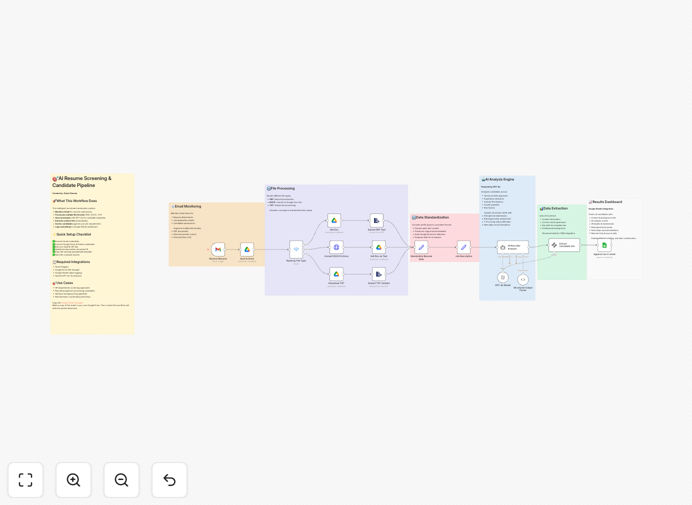Click the Email Monitoring note heading
This screenshot has height=505, width=692.
(186, 206)
